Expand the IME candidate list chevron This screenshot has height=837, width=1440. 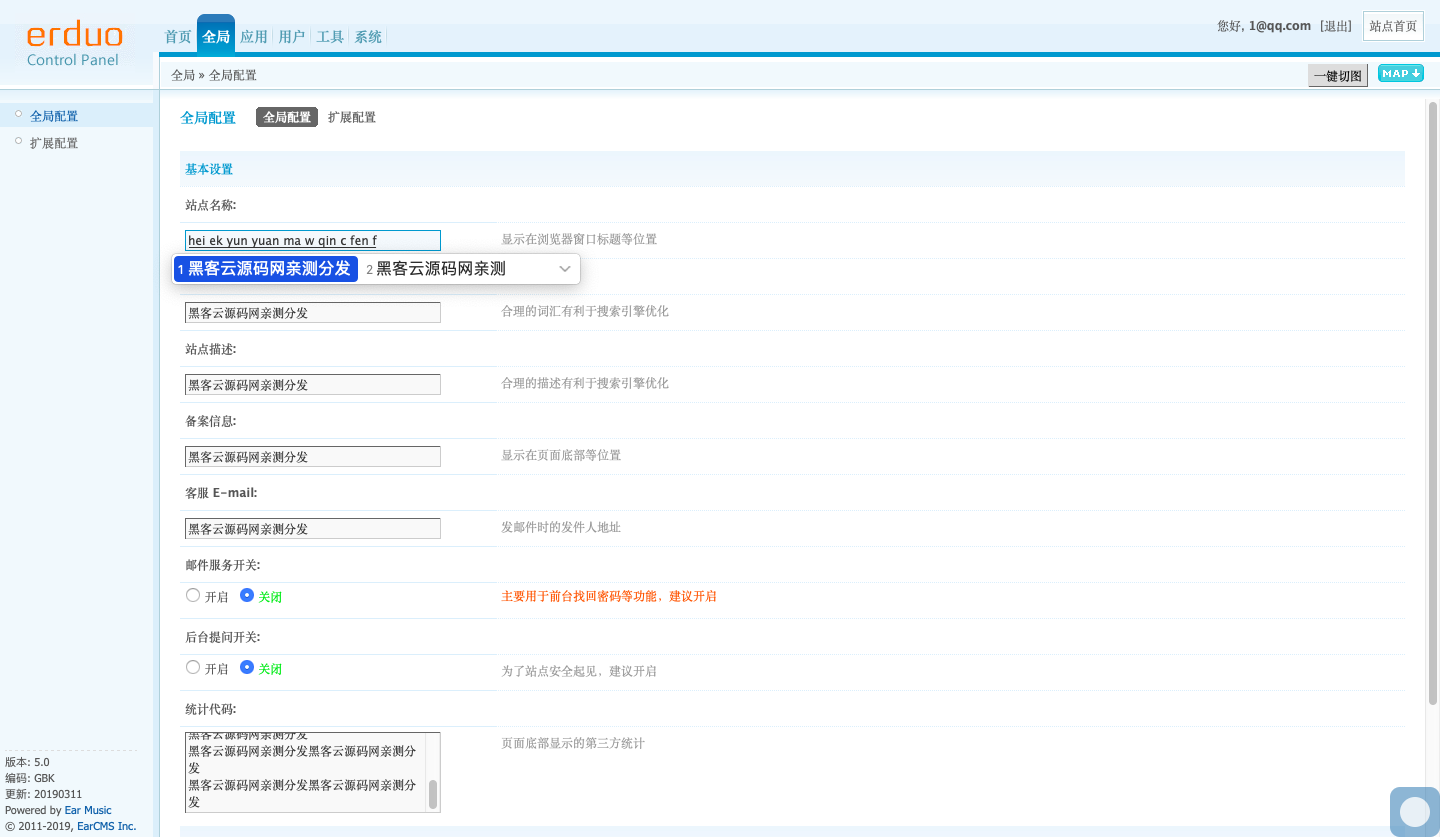[565, 269]
